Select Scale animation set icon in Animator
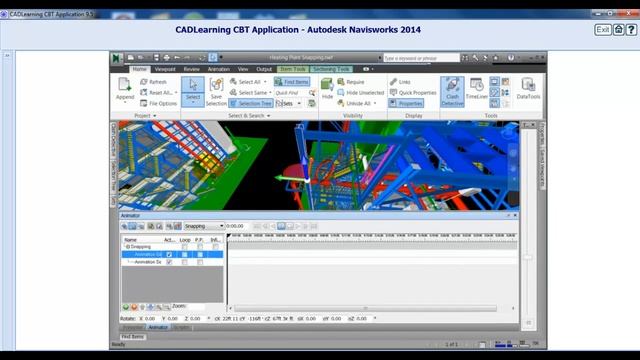The image size is (640, 360). click(141, 226)
